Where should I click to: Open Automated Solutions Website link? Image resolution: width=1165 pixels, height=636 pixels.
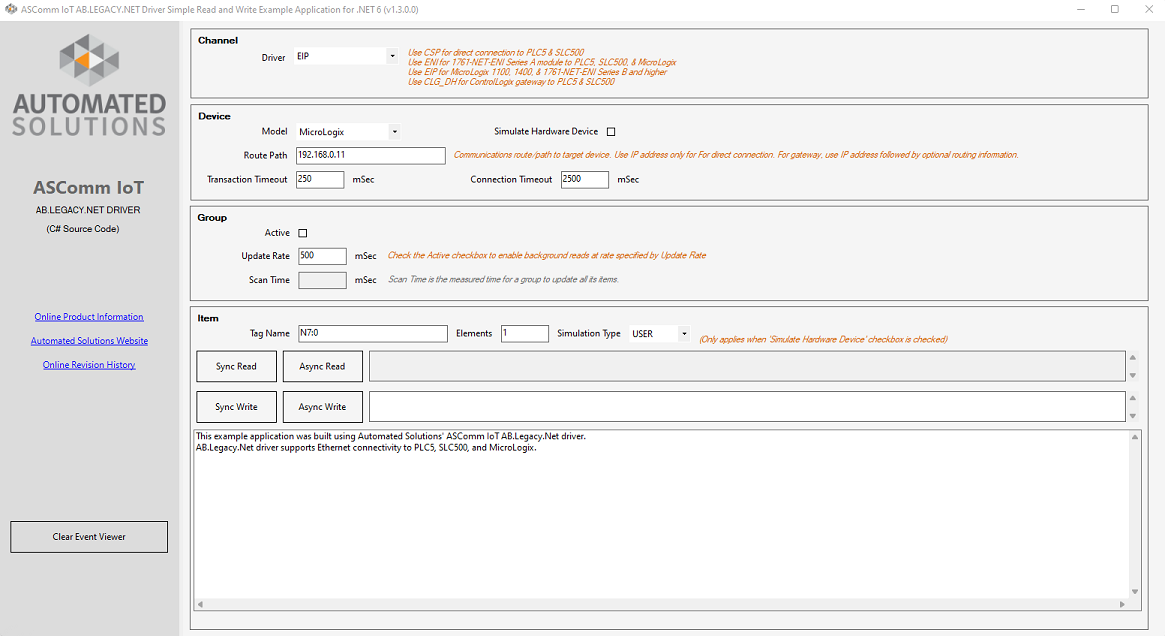coord(89,340)
